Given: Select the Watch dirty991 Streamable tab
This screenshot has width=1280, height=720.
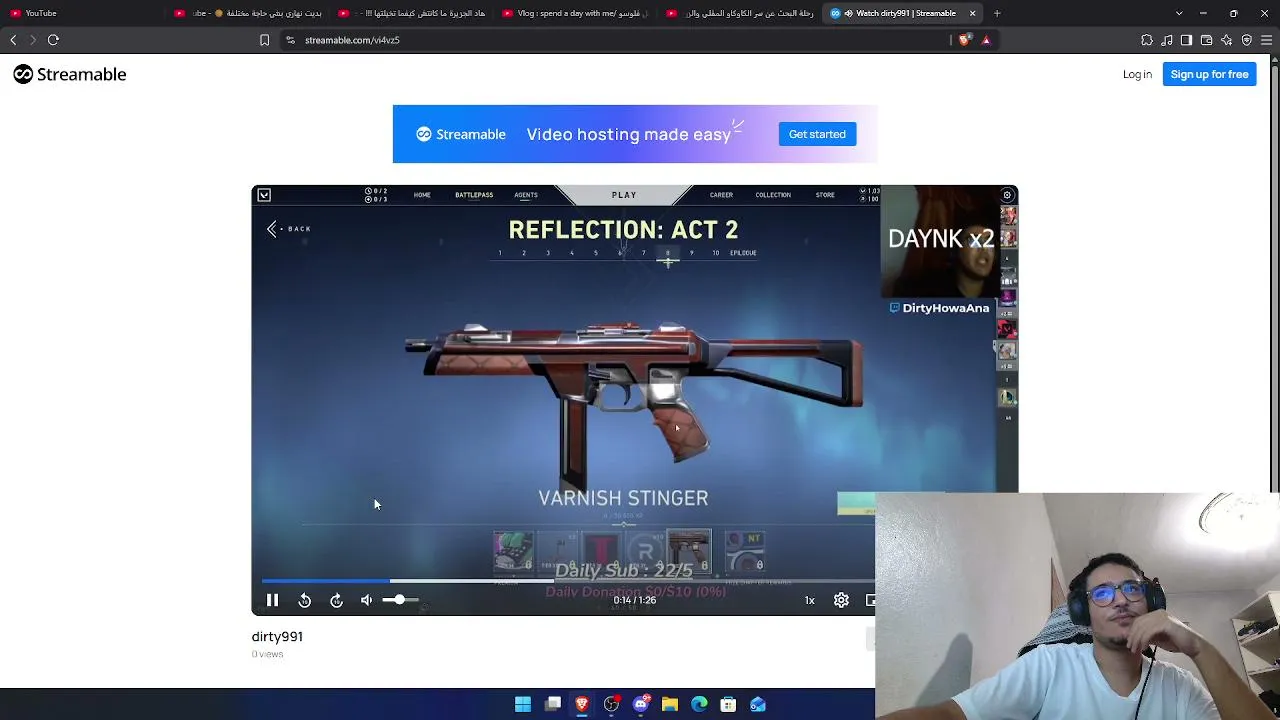Looking at the screenshot, I should [904, 13].
